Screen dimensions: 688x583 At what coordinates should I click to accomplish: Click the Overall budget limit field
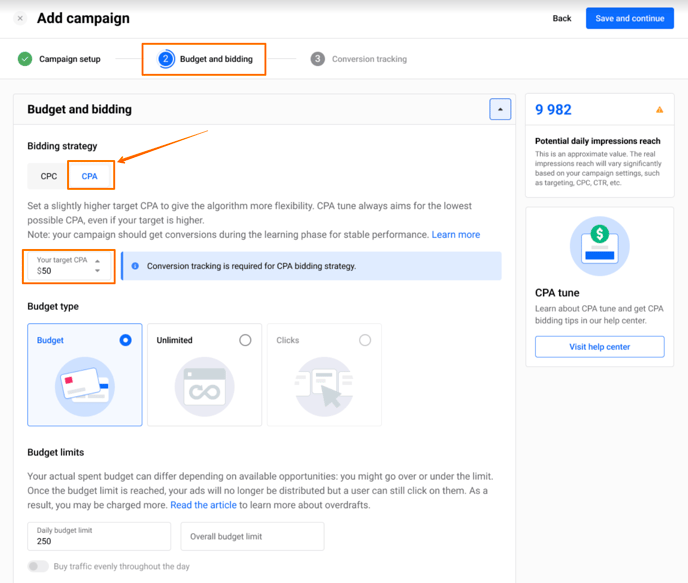pyautogui.click(x=252, y=536)
